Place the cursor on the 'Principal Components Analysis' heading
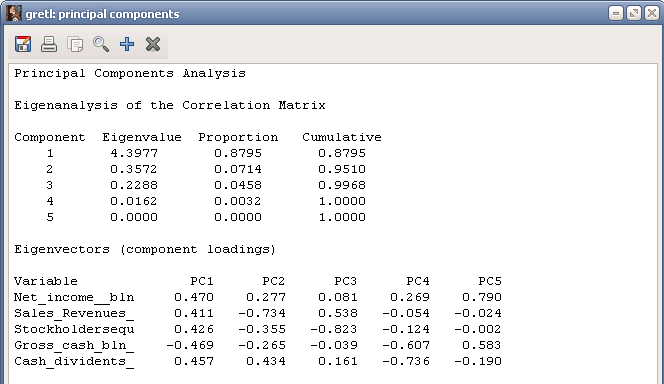The height and width of the screenshot is (384, 664). click(x=130, y=73)
